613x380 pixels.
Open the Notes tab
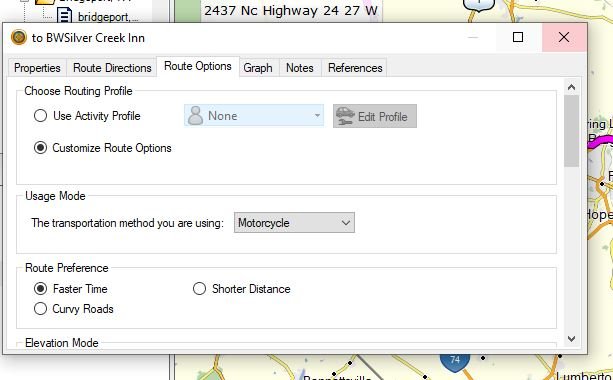(299, 68)
